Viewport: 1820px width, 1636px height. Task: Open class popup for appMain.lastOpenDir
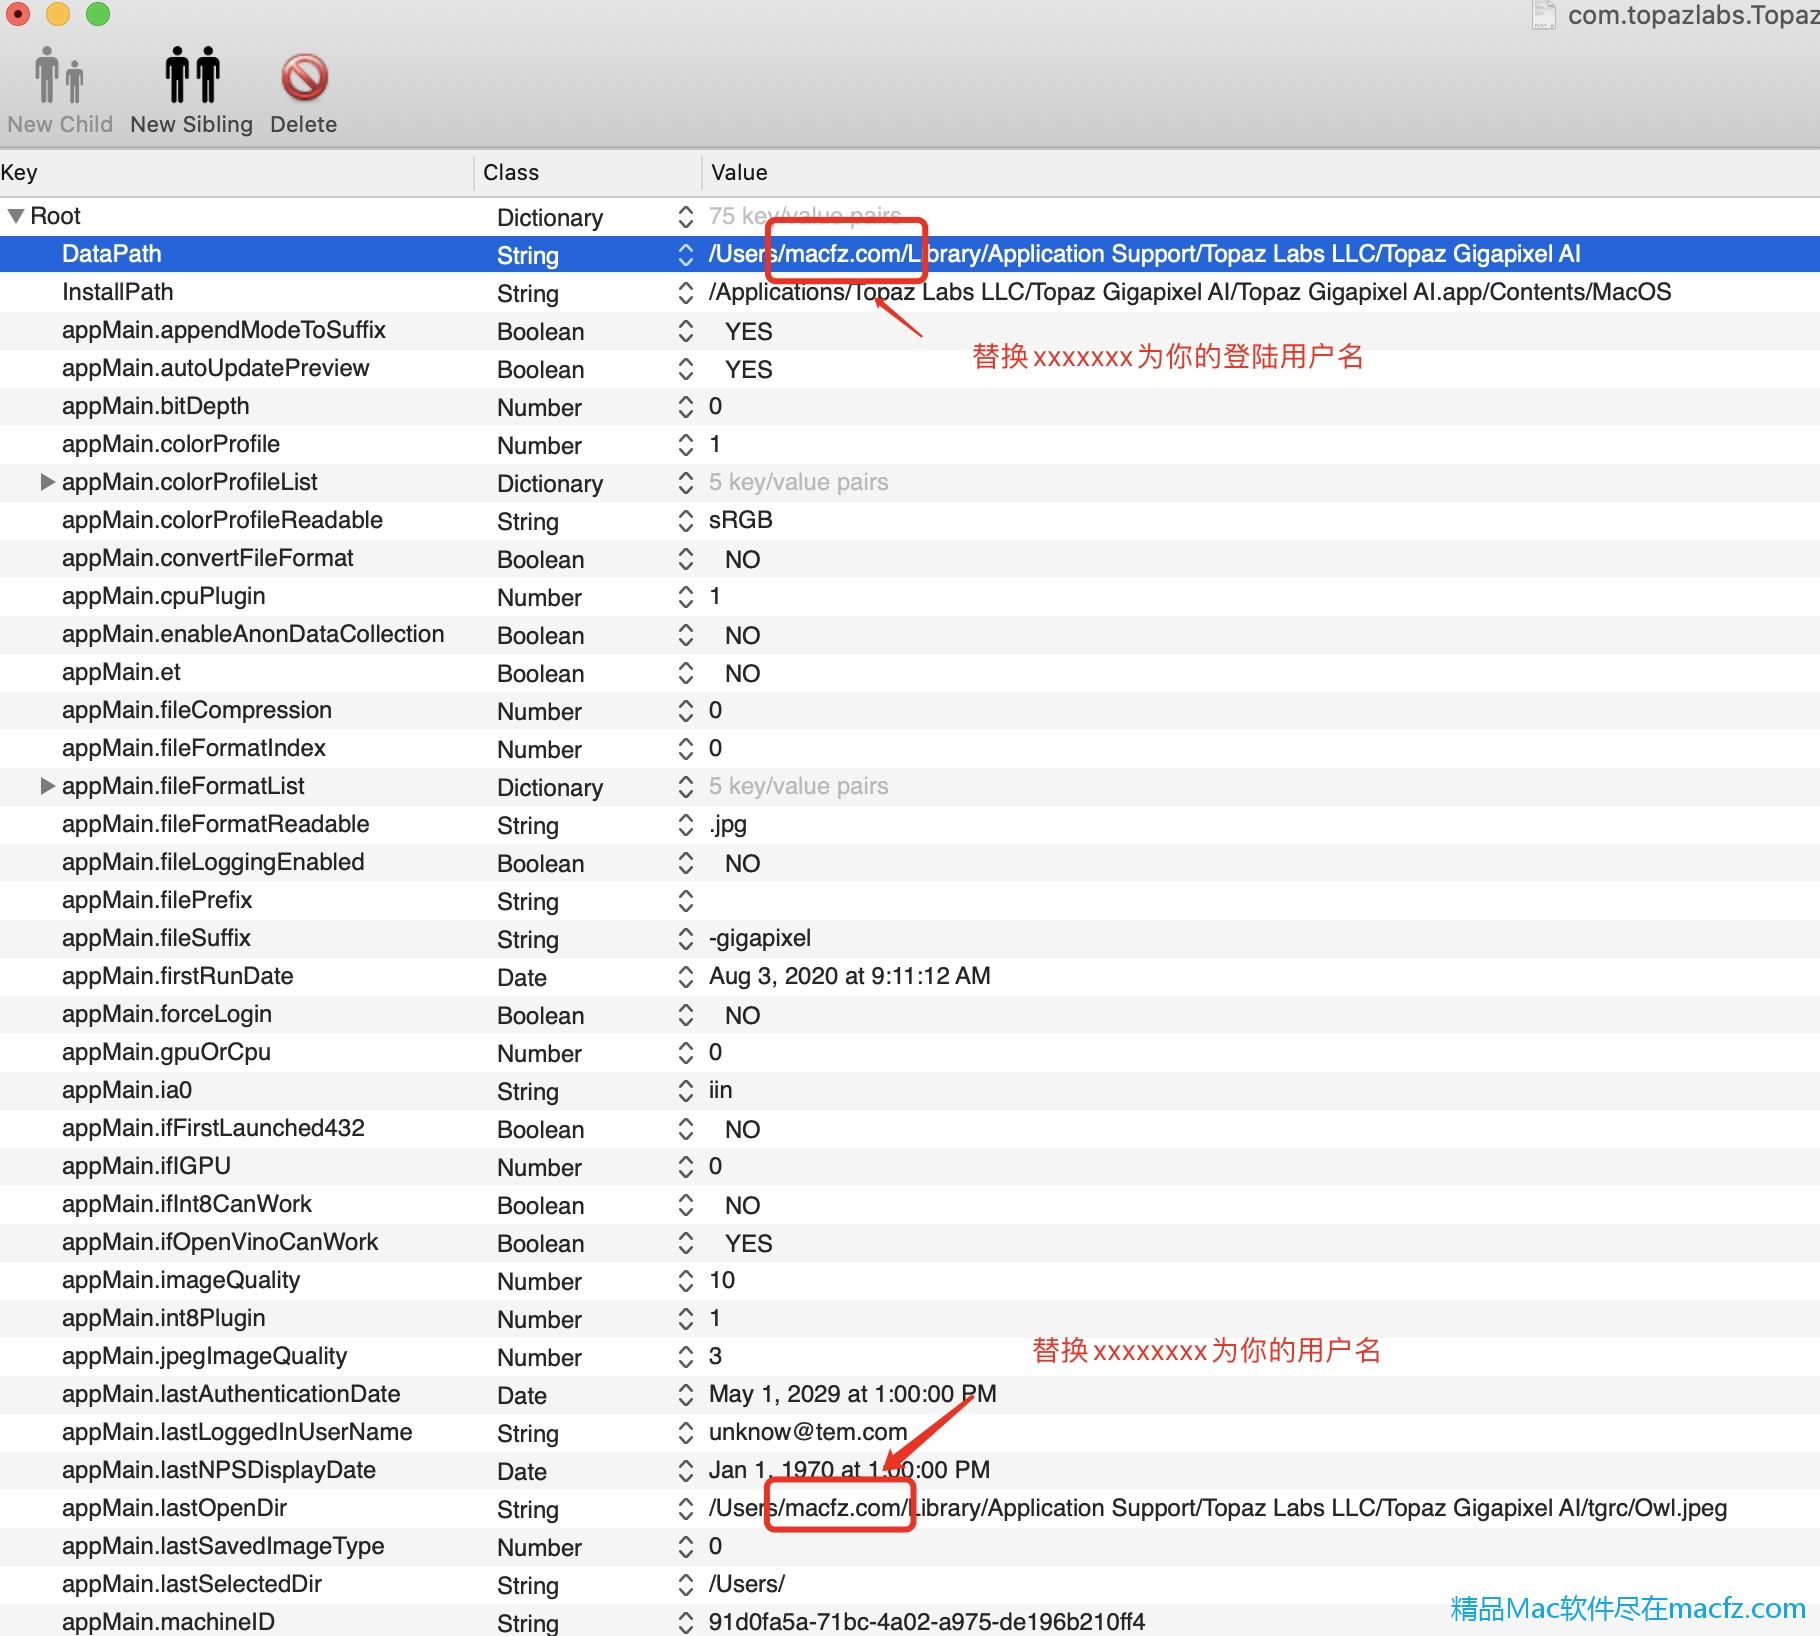point(685,1508)
